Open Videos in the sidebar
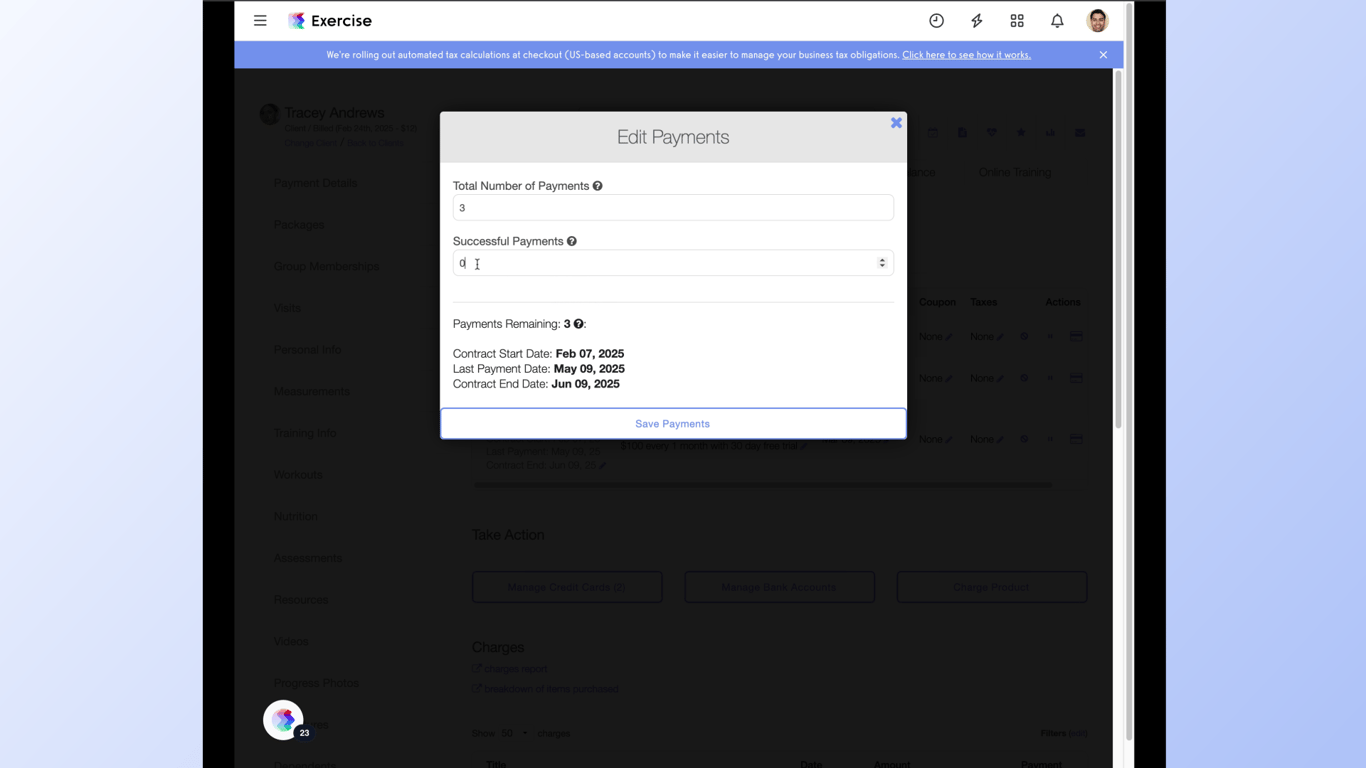This screenshot has width=1366, height=768. (x=291, y=641)
